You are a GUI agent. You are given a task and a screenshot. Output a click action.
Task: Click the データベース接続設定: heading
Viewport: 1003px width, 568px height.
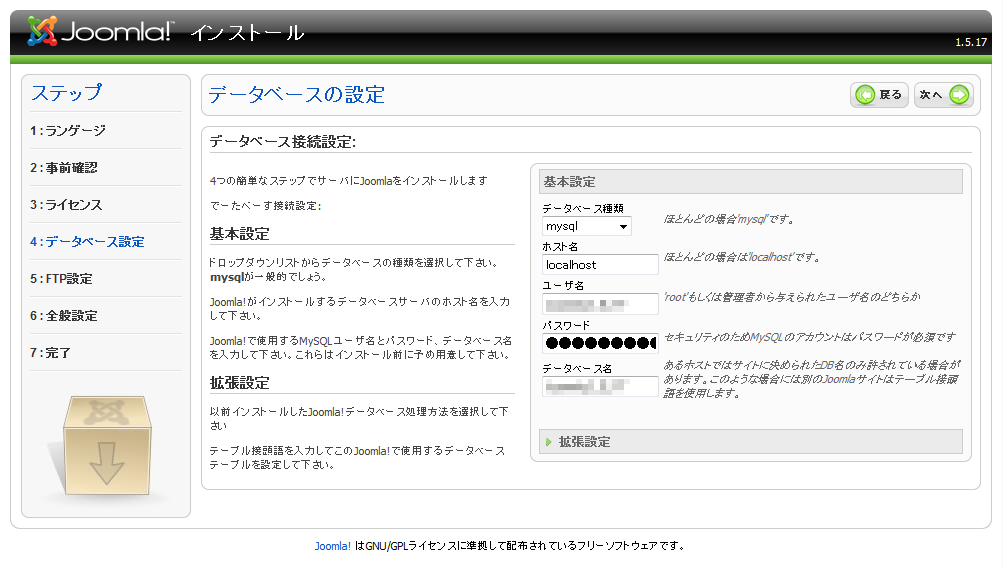283,142
